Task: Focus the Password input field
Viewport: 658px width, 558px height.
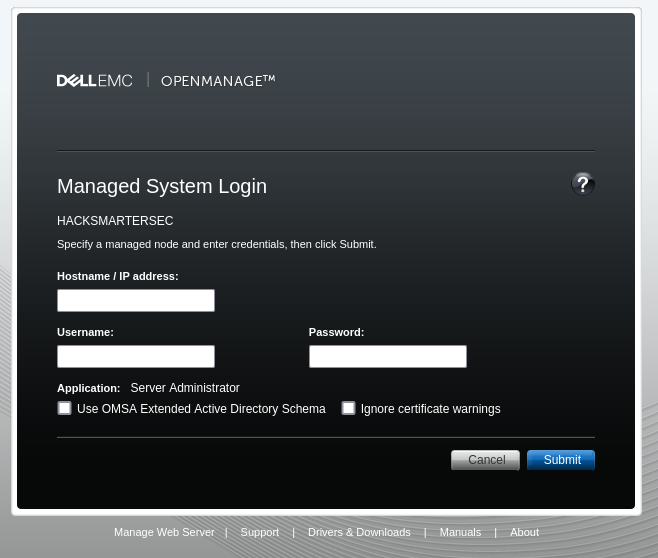Action: (388, 356)
